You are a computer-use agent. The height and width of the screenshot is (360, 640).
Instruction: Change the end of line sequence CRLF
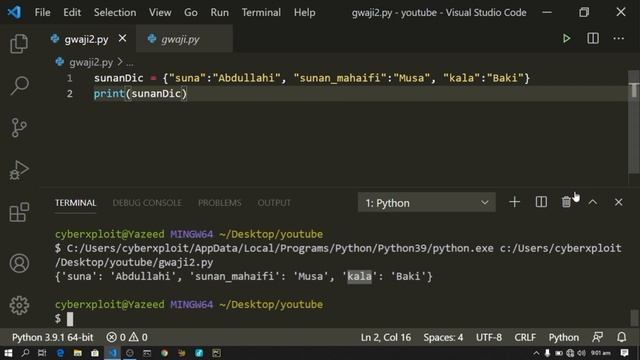(x=525, y=338)
